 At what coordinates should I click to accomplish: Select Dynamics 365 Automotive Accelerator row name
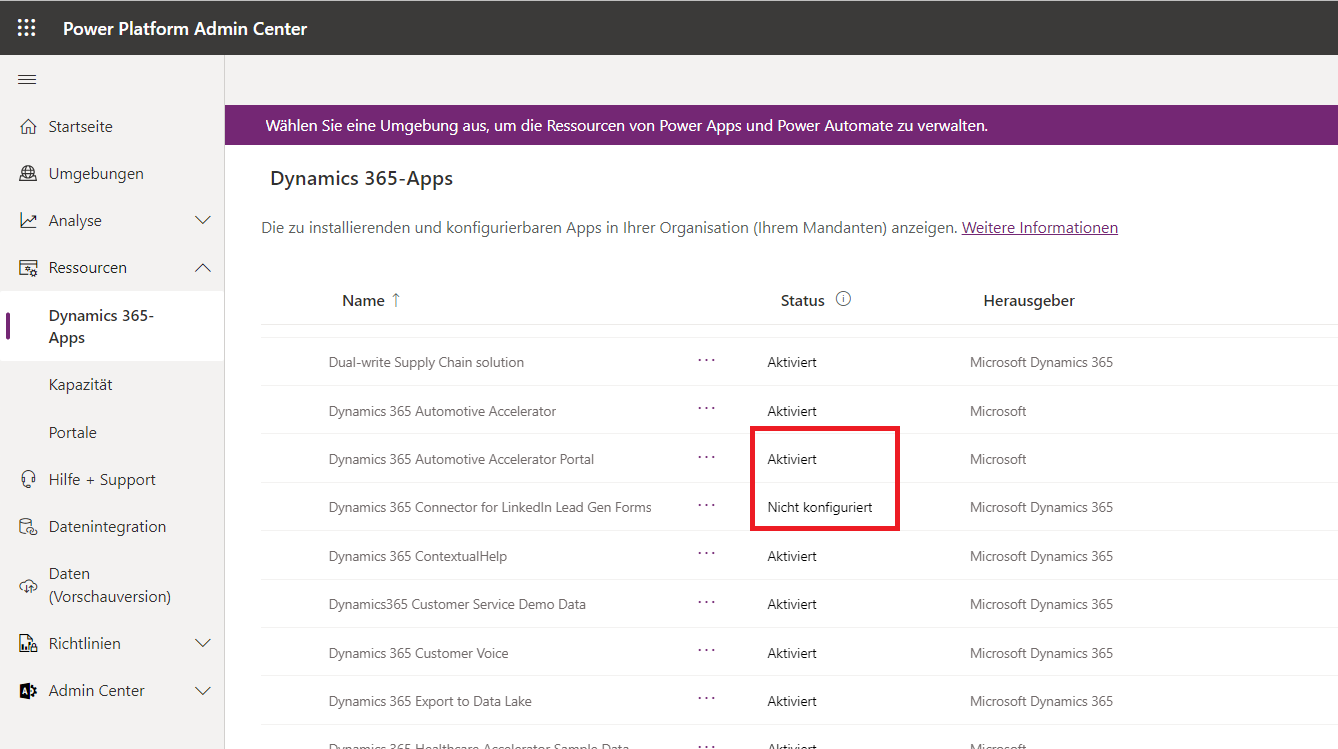tap(442, 411)
